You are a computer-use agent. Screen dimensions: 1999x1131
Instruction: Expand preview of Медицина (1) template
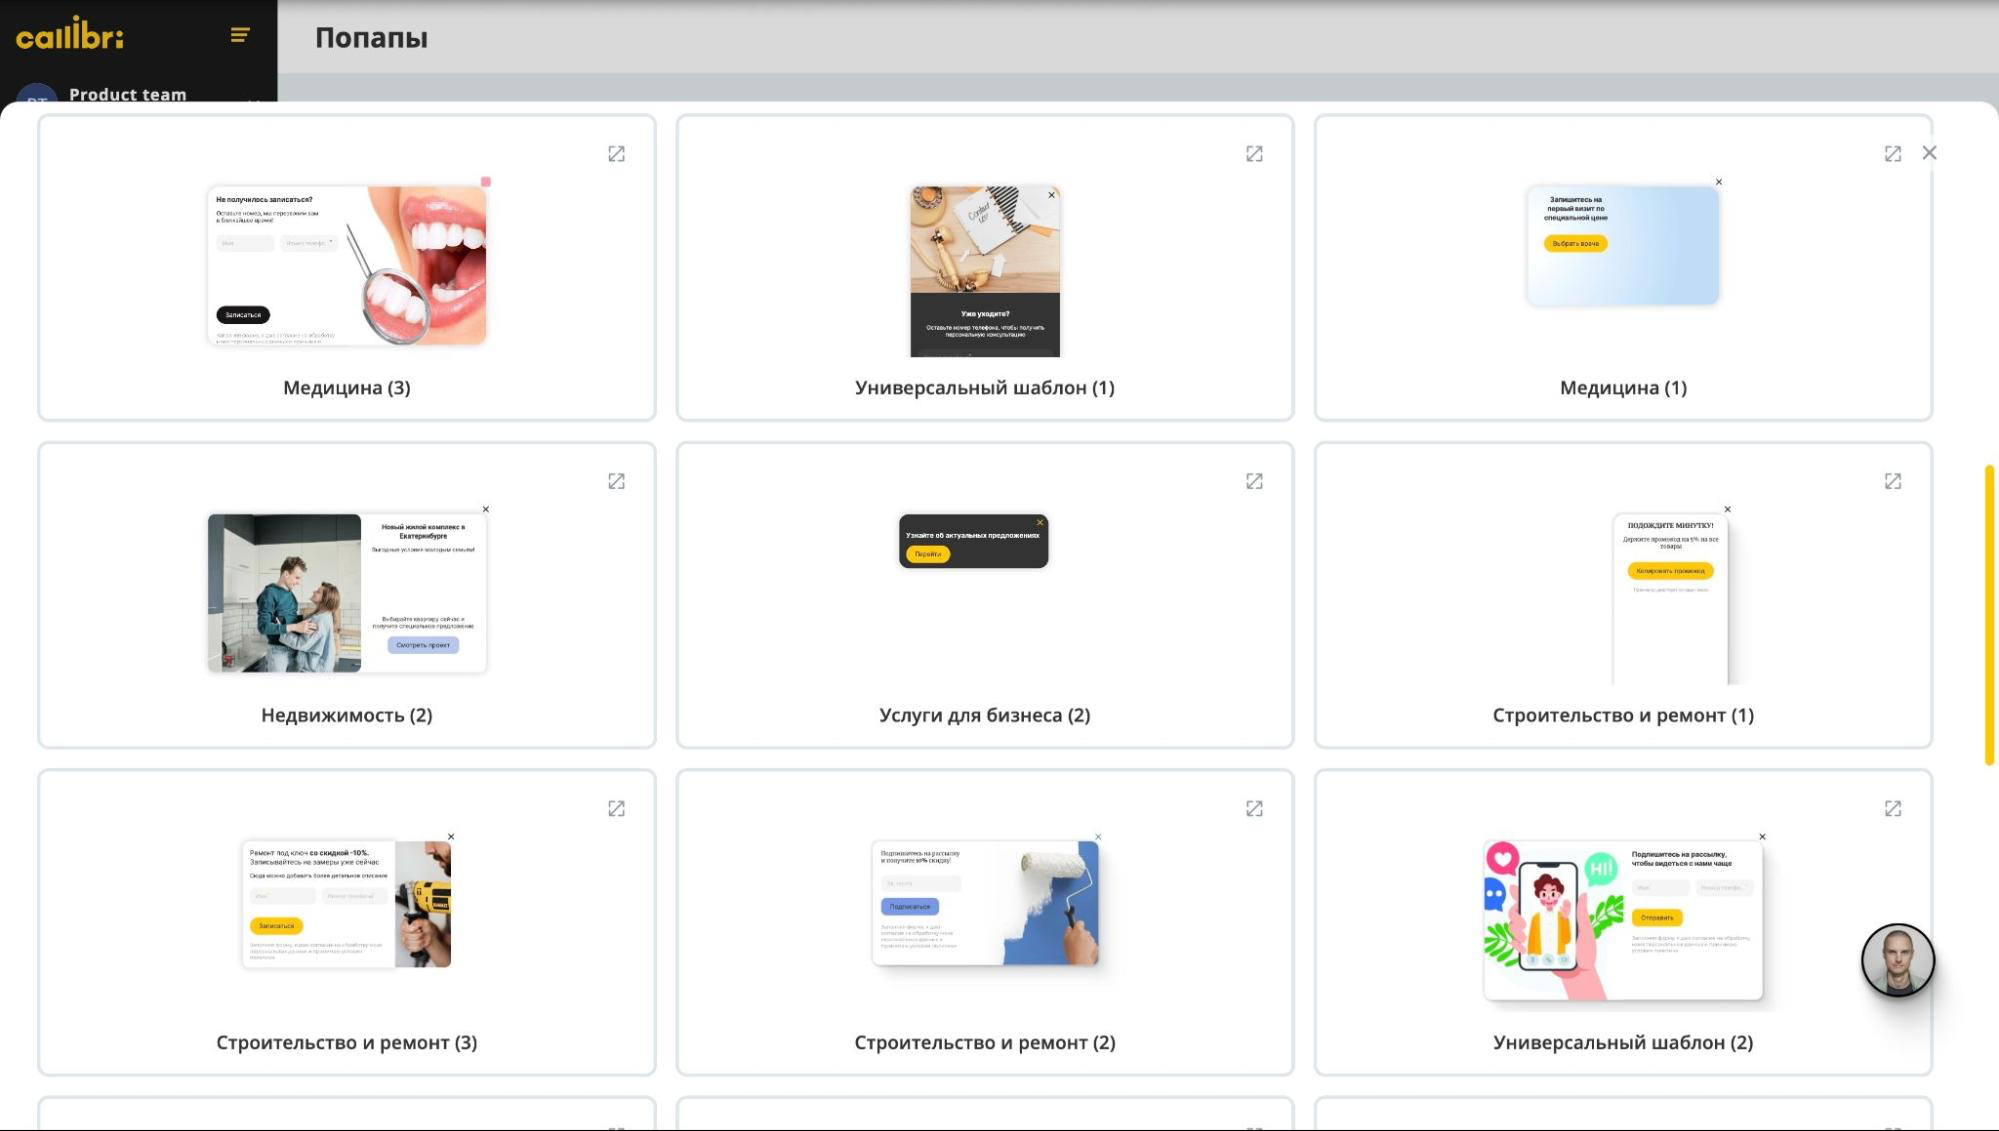pyautogui.click(x=1892, y=154)
